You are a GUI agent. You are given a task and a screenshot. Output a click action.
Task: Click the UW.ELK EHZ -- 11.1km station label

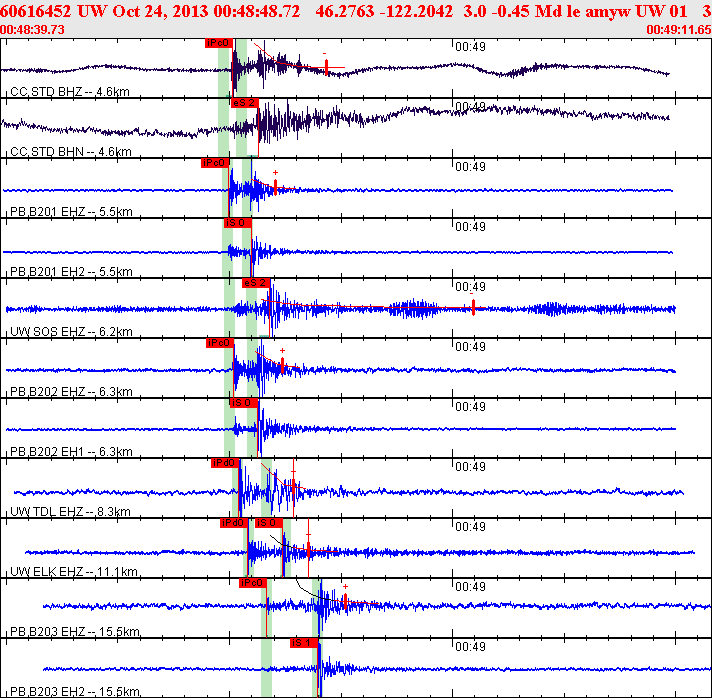click(72, 572)
